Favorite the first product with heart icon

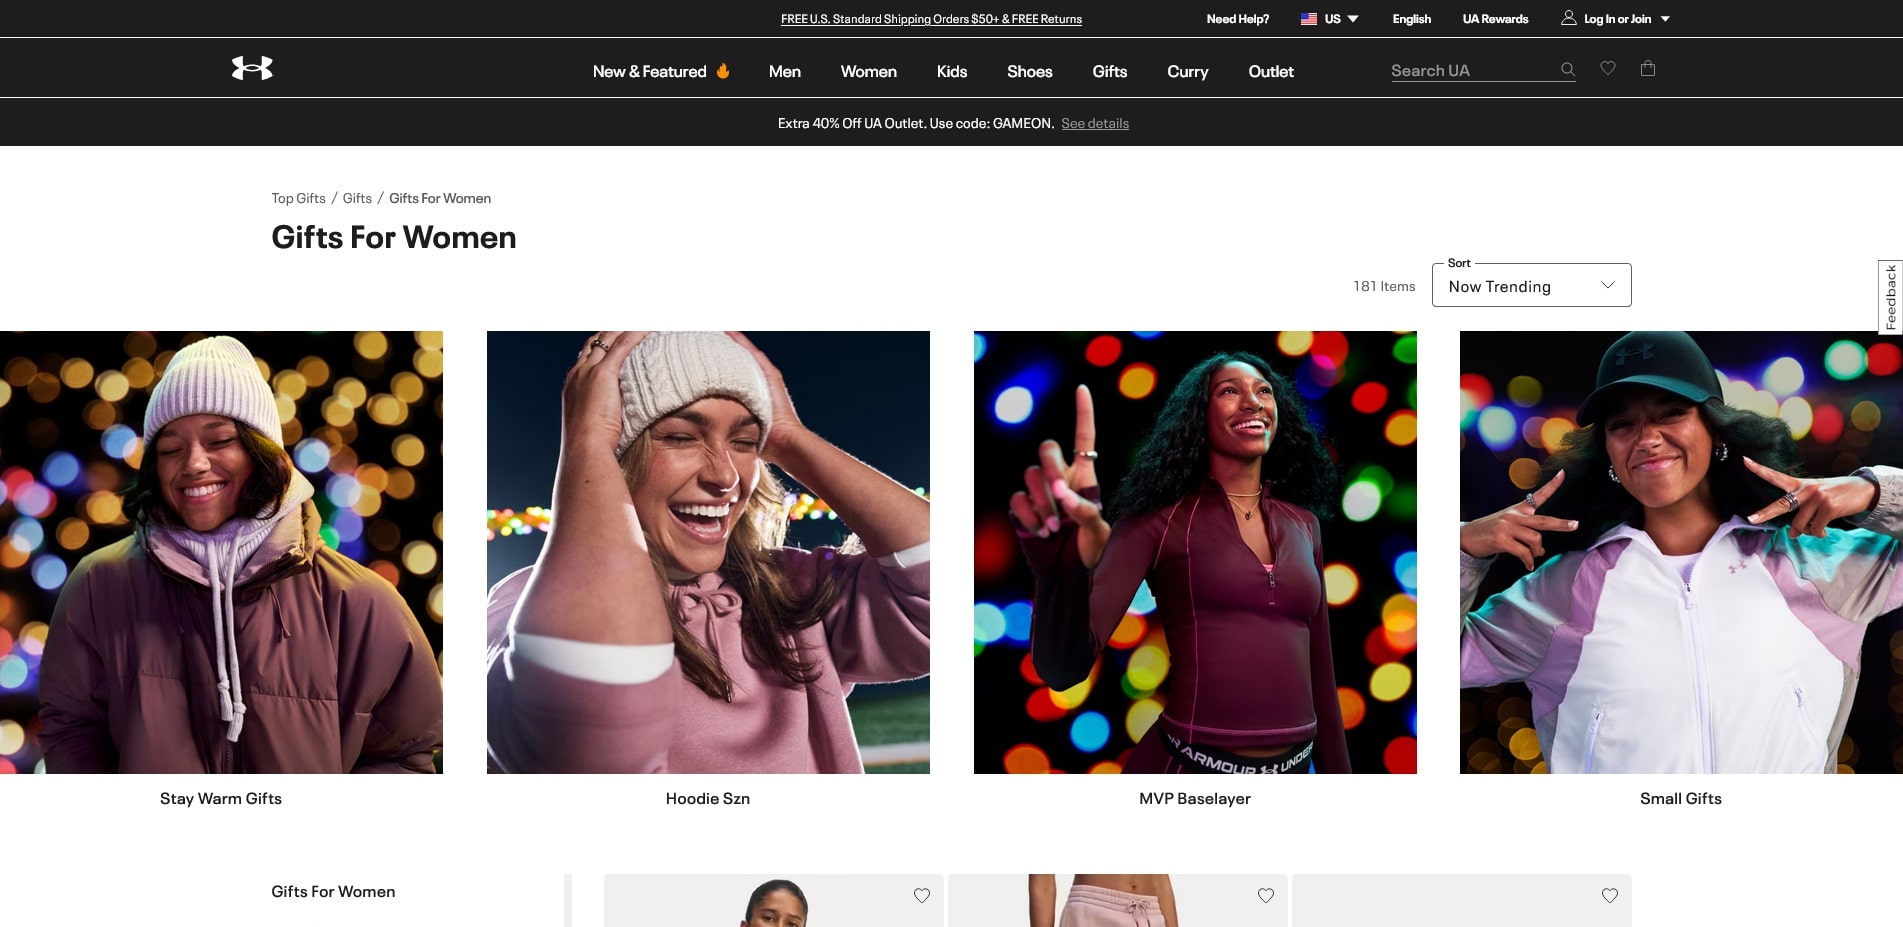click(922, 895)
